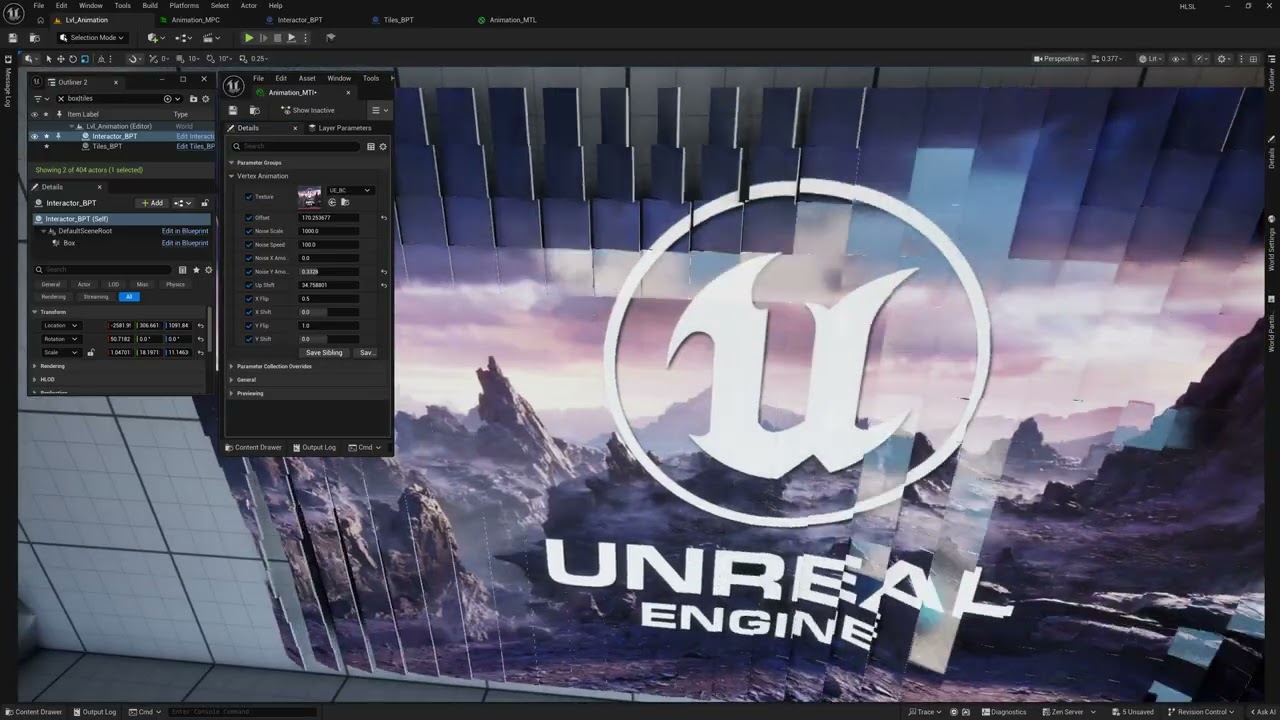The width and height of the screenshot is (1280, 720).
Task: Click the Scale lock ratio icon
Action: coord(90,352)
